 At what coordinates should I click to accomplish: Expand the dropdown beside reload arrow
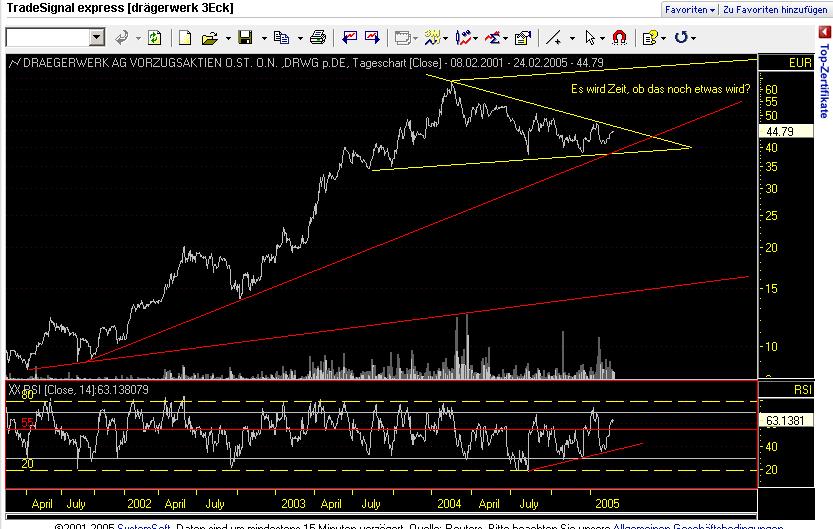click(694, 38)
